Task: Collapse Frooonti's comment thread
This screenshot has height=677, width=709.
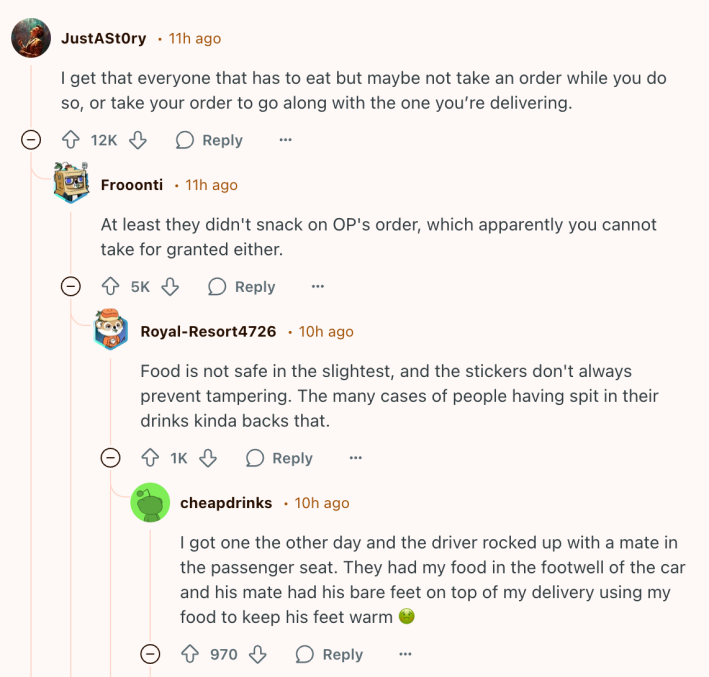Action: point(71,287)
